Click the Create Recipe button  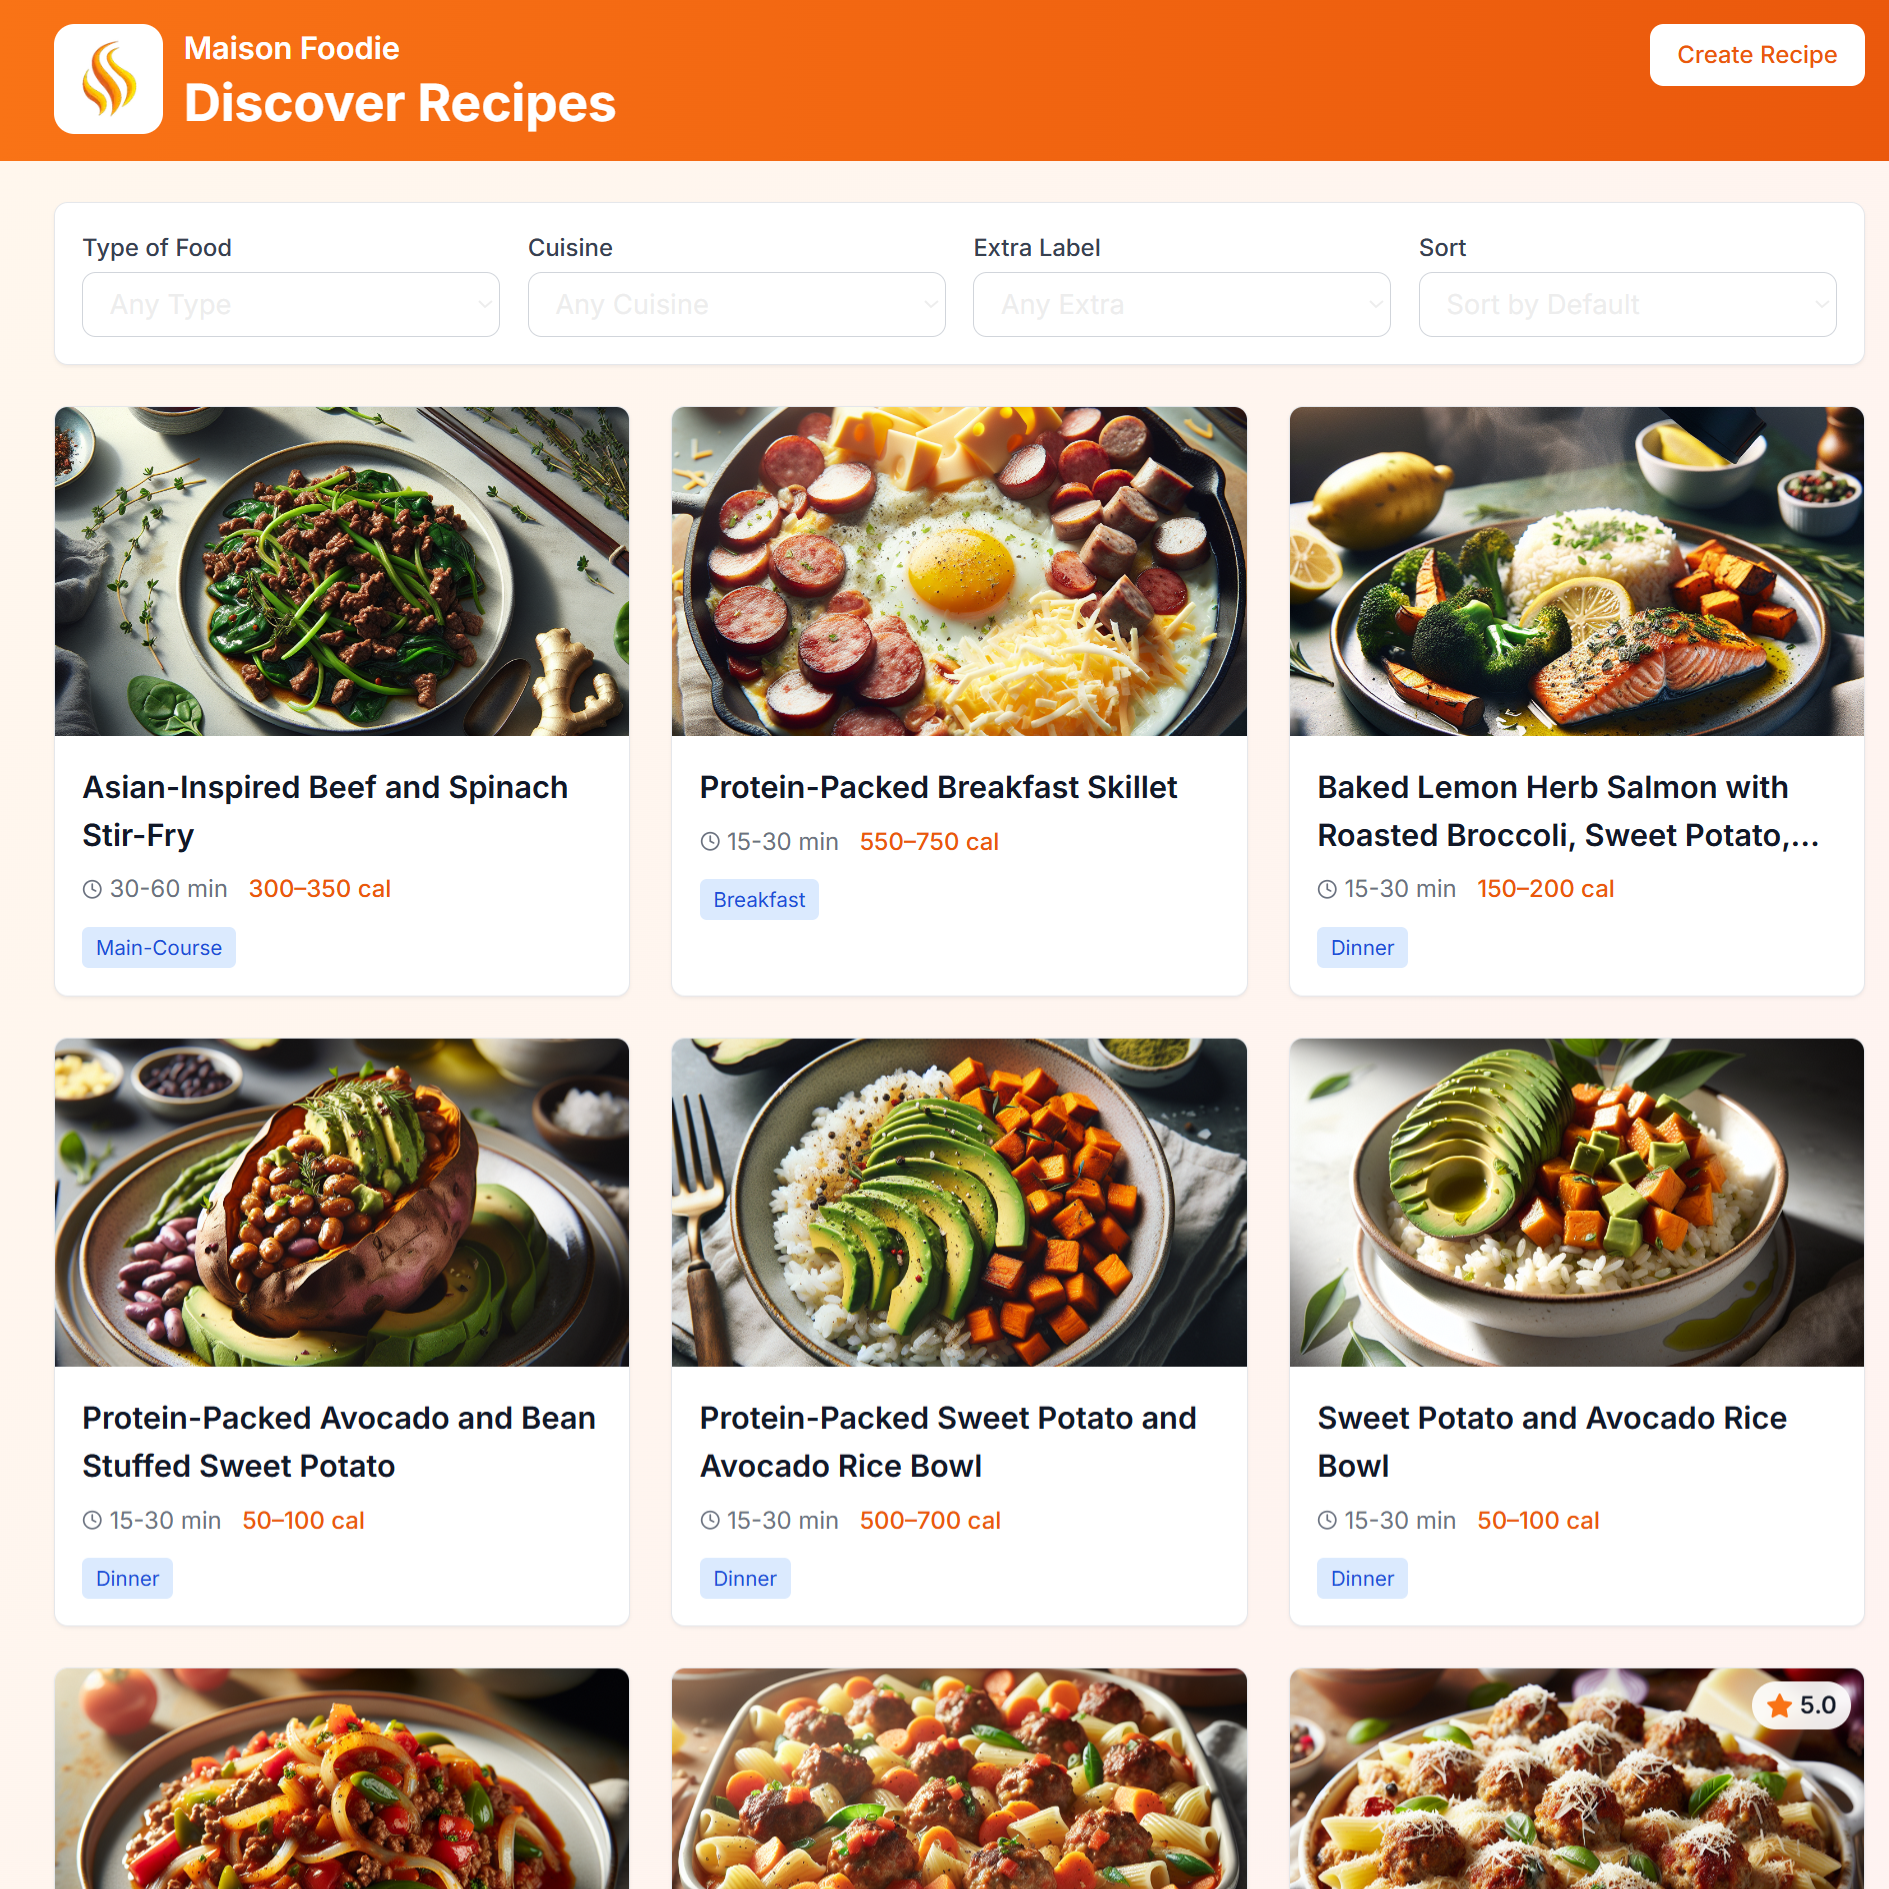[x=1756, y=55]
